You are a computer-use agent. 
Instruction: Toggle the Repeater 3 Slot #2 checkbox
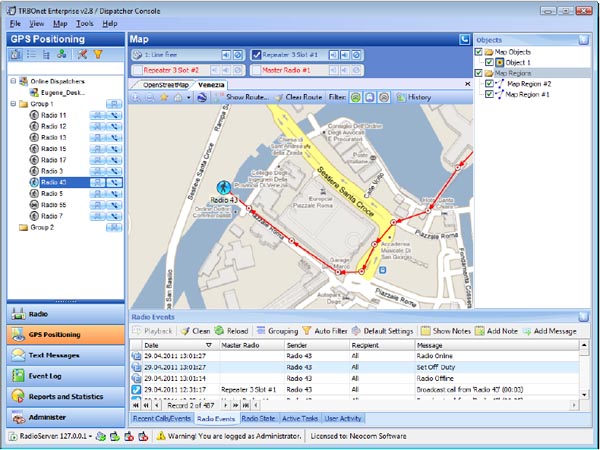(x=138, y=70)
